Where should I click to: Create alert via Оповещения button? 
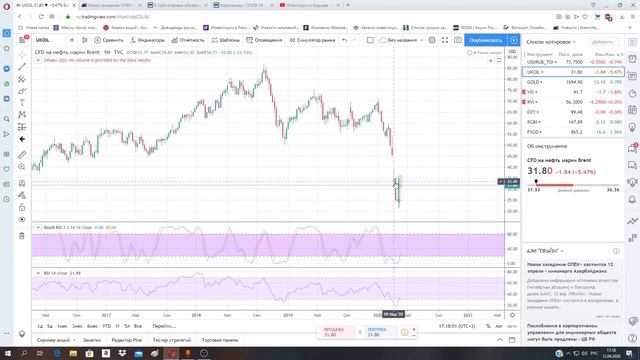(x=264, y=40)
